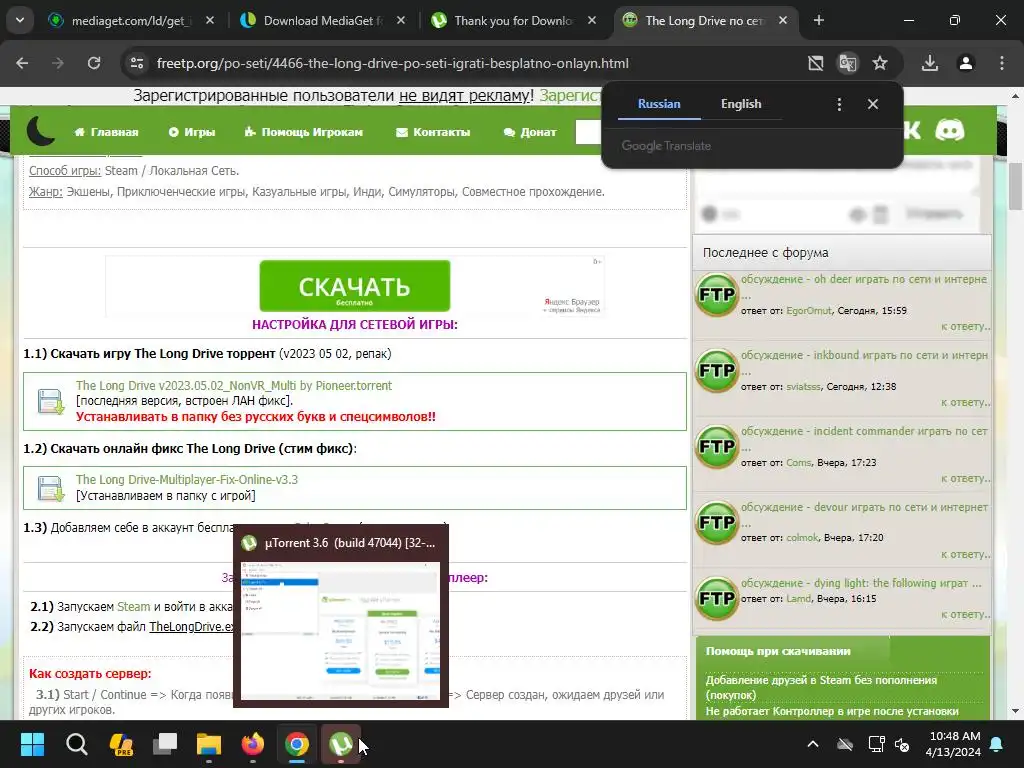This screenshot has width=1024, height=768.
Task: Download The Long Drive-Multiplayer-Fix-Online-v3.3
Action: click(x=187, y=479)
